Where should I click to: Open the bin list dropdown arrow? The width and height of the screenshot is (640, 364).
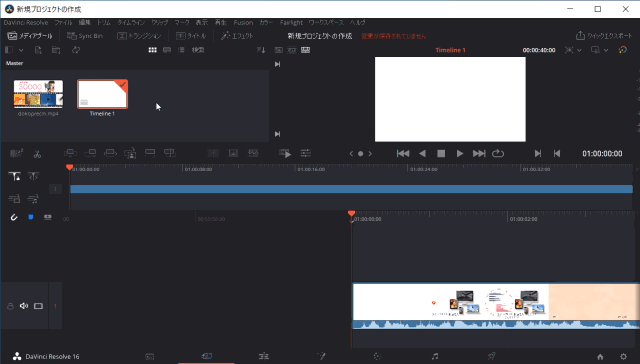tap(21, 50)
